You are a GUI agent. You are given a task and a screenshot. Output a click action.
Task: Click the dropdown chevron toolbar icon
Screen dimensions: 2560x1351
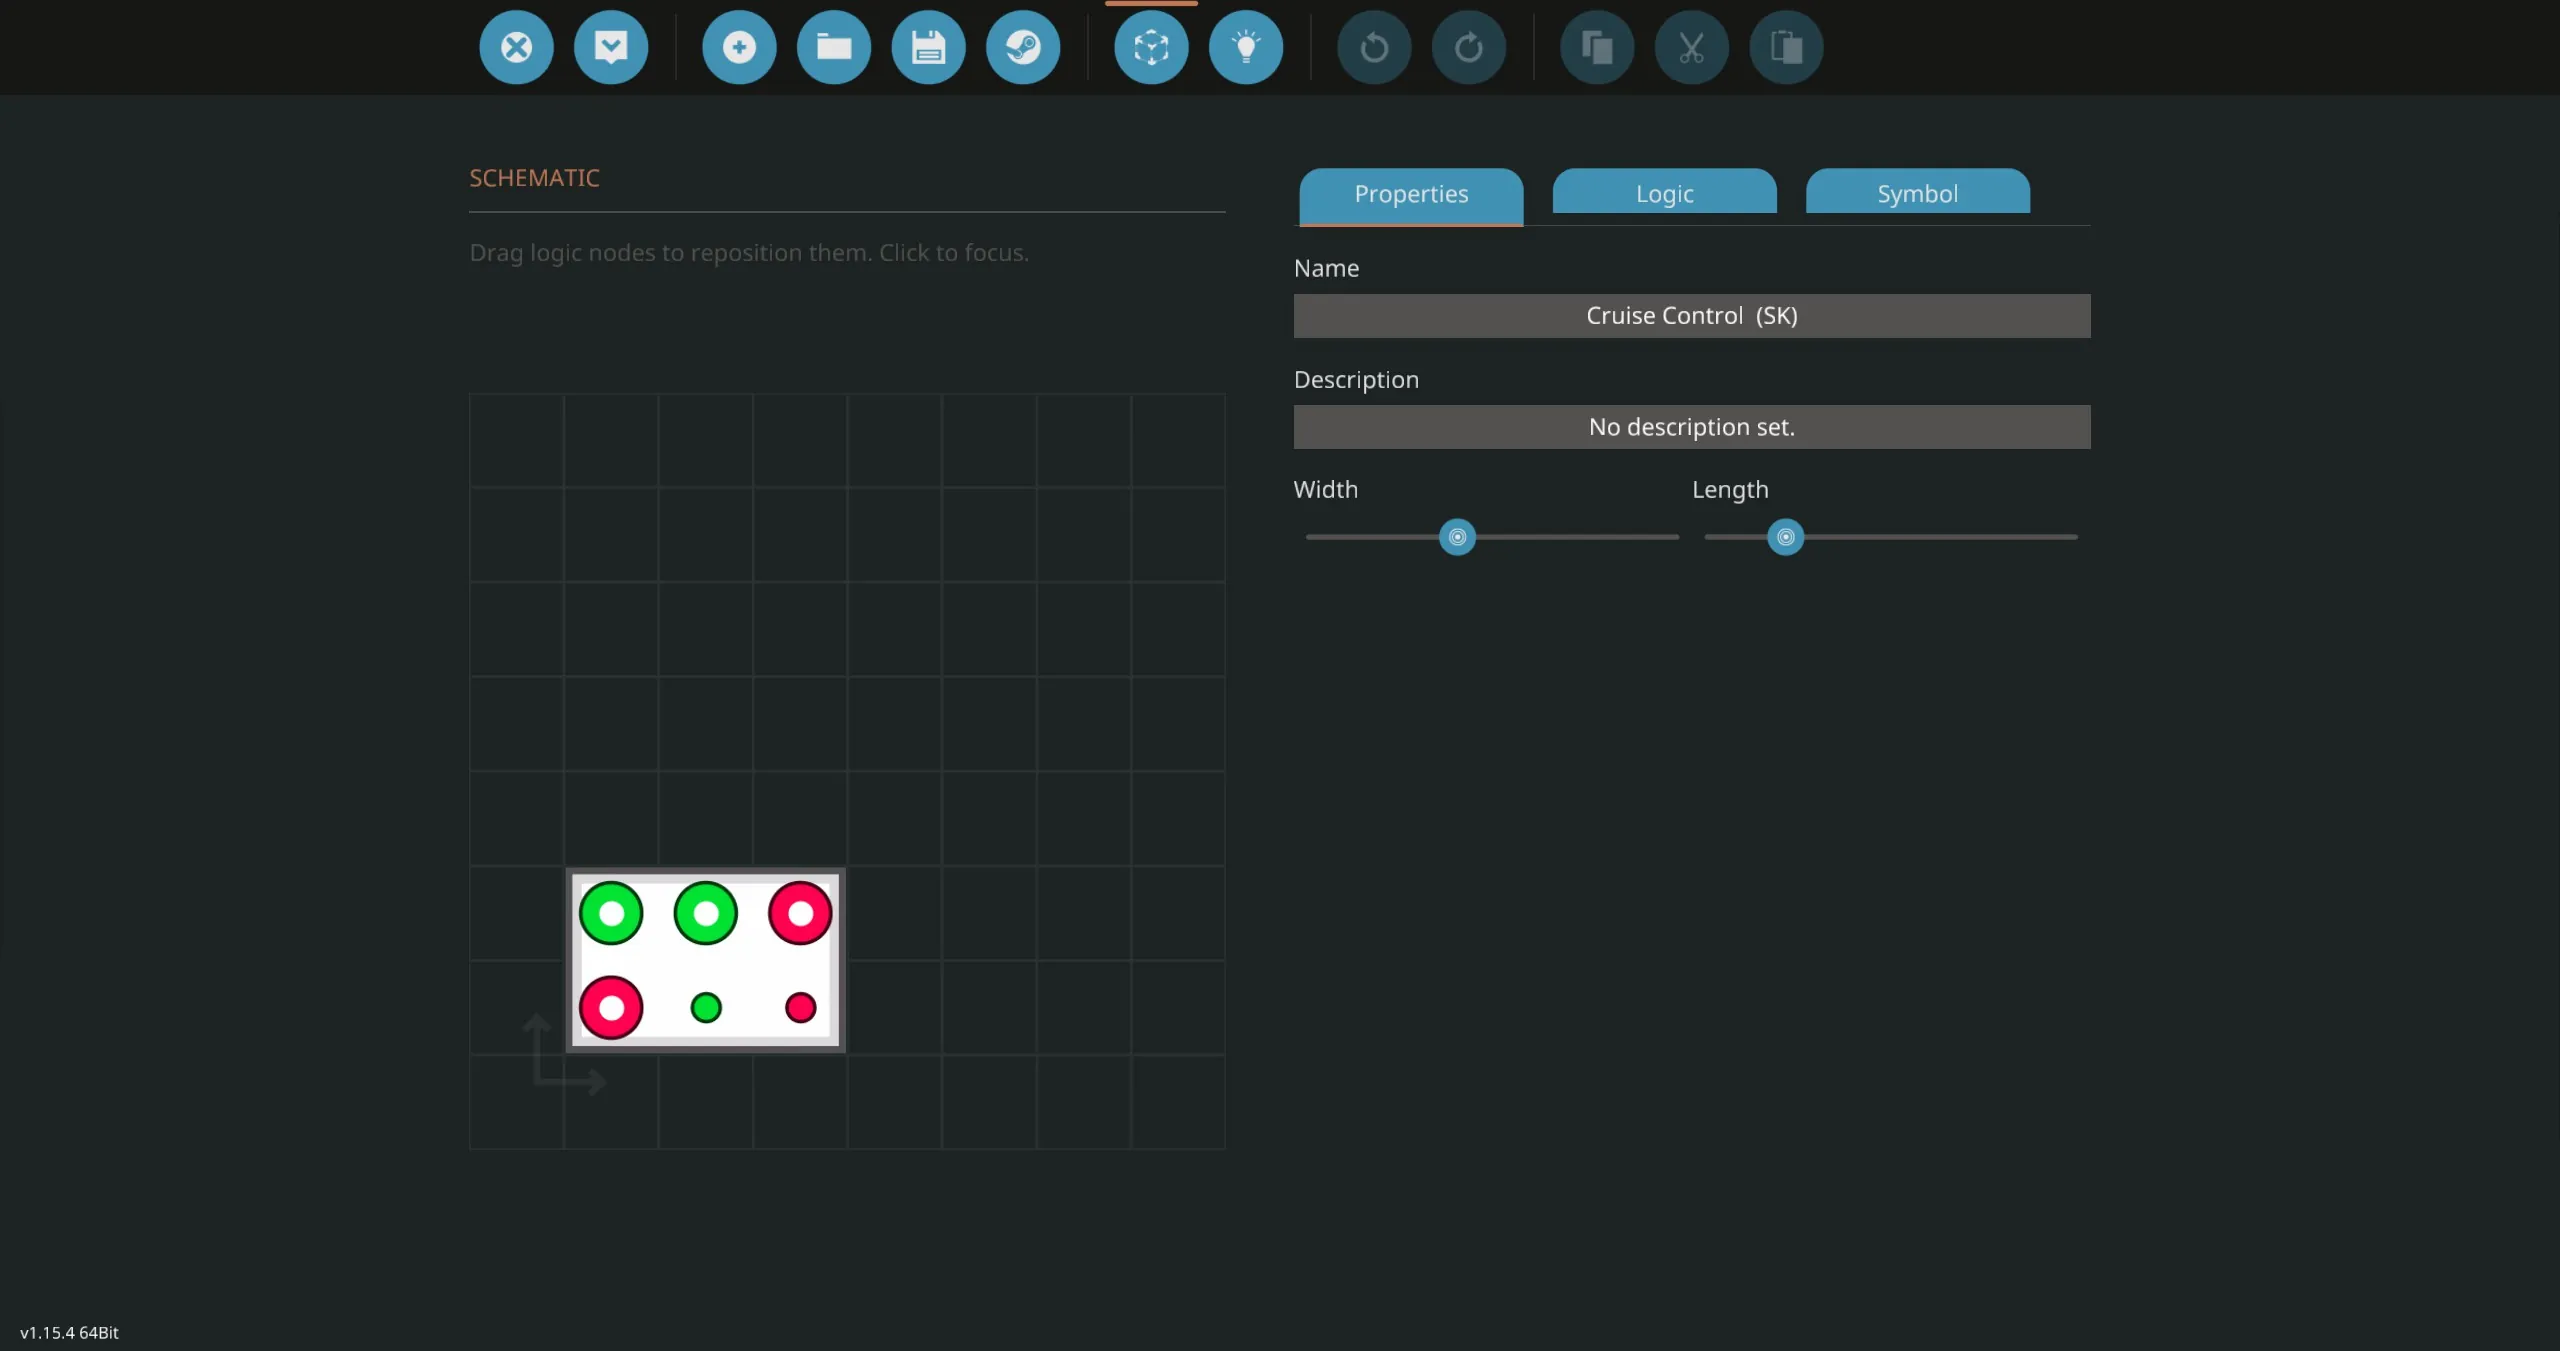tap(611, 47)
